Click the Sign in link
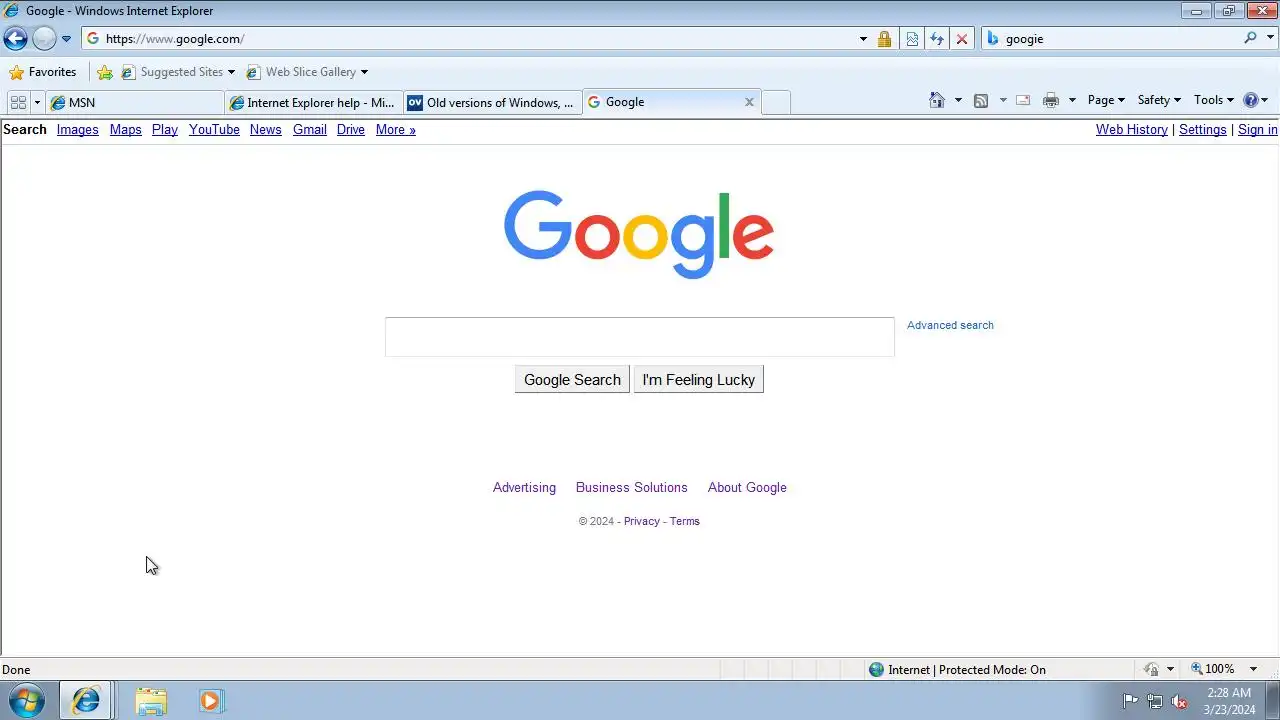Viewport: 1280px width, 720px height. pyautogui.click(x=1258, y=130)
